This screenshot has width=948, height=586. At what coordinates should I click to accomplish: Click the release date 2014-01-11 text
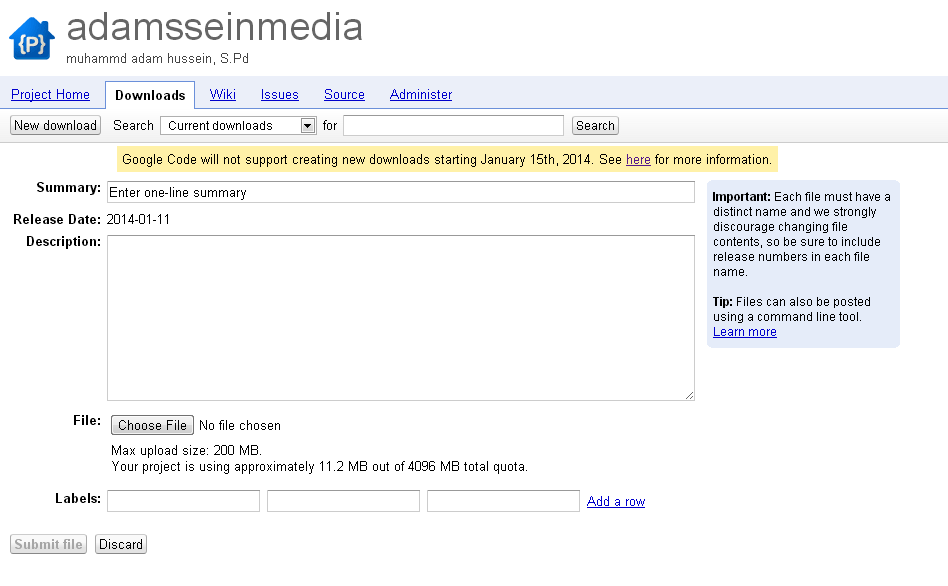tap(138, 220)
